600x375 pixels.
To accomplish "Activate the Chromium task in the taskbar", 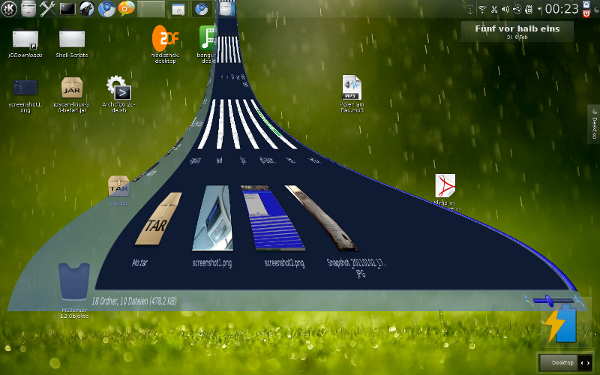I will pos(201,9).
